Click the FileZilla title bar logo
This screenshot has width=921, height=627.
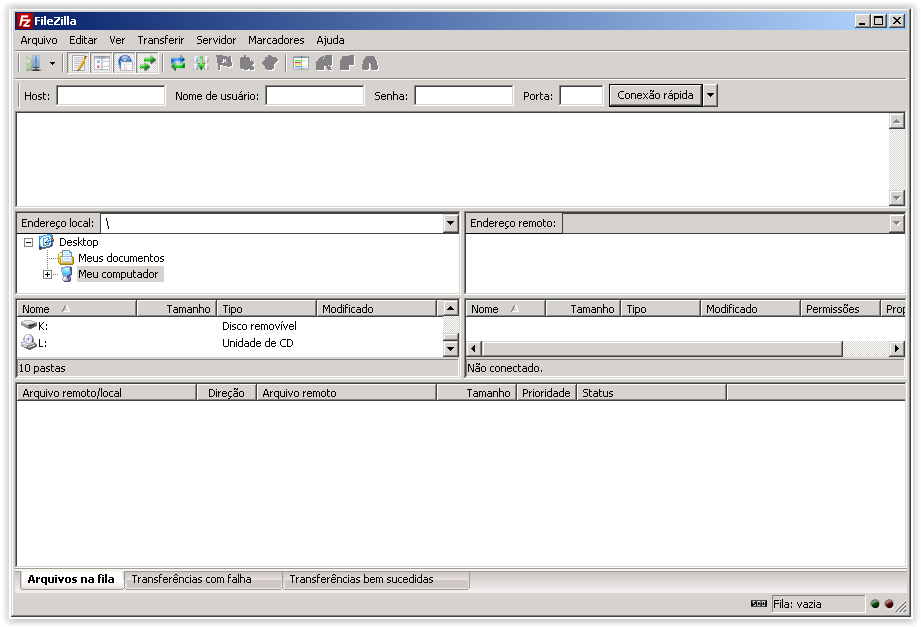(x=24, y=21)
